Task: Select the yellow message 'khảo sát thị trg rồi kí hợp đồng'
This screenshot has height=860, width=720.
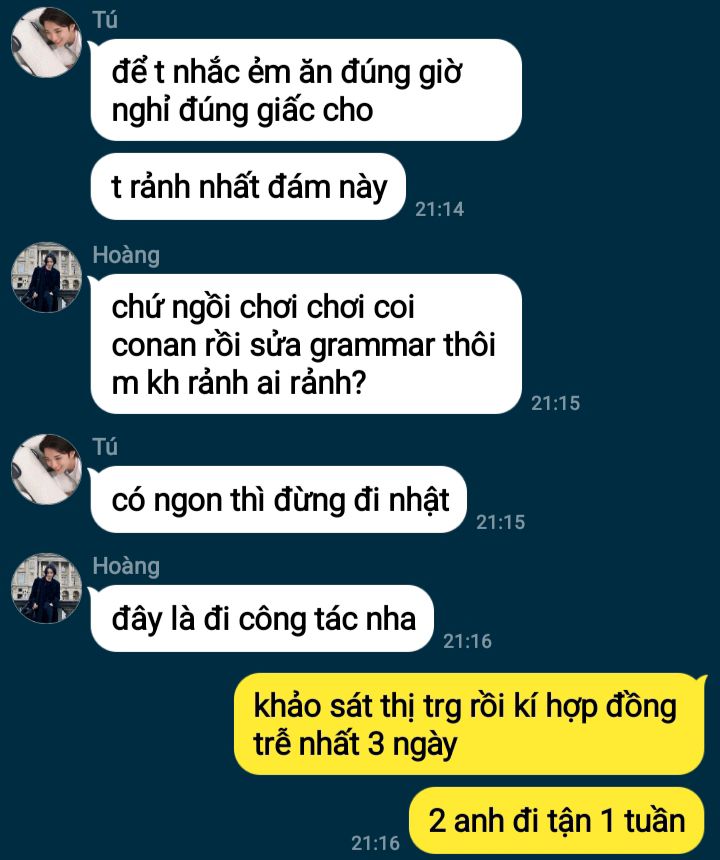Action: (469, 724)
